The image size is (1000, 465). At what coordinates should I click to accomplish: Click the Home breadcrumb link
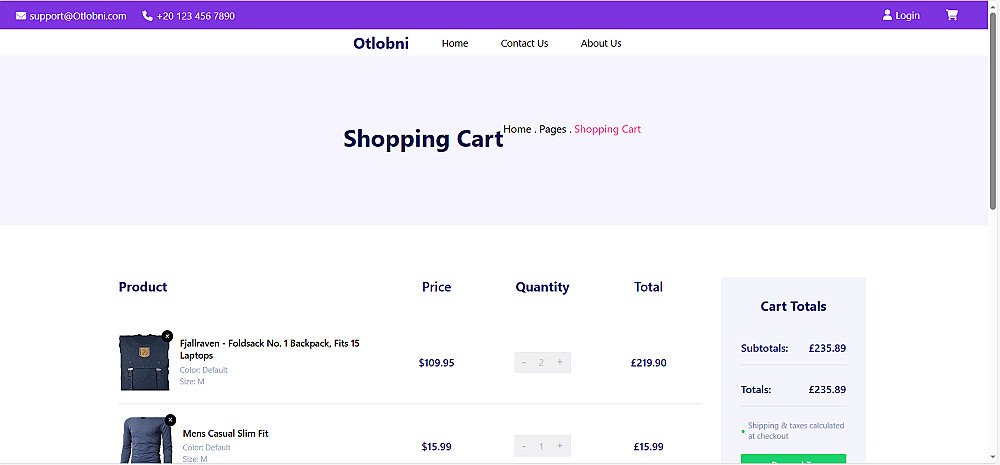517,129
